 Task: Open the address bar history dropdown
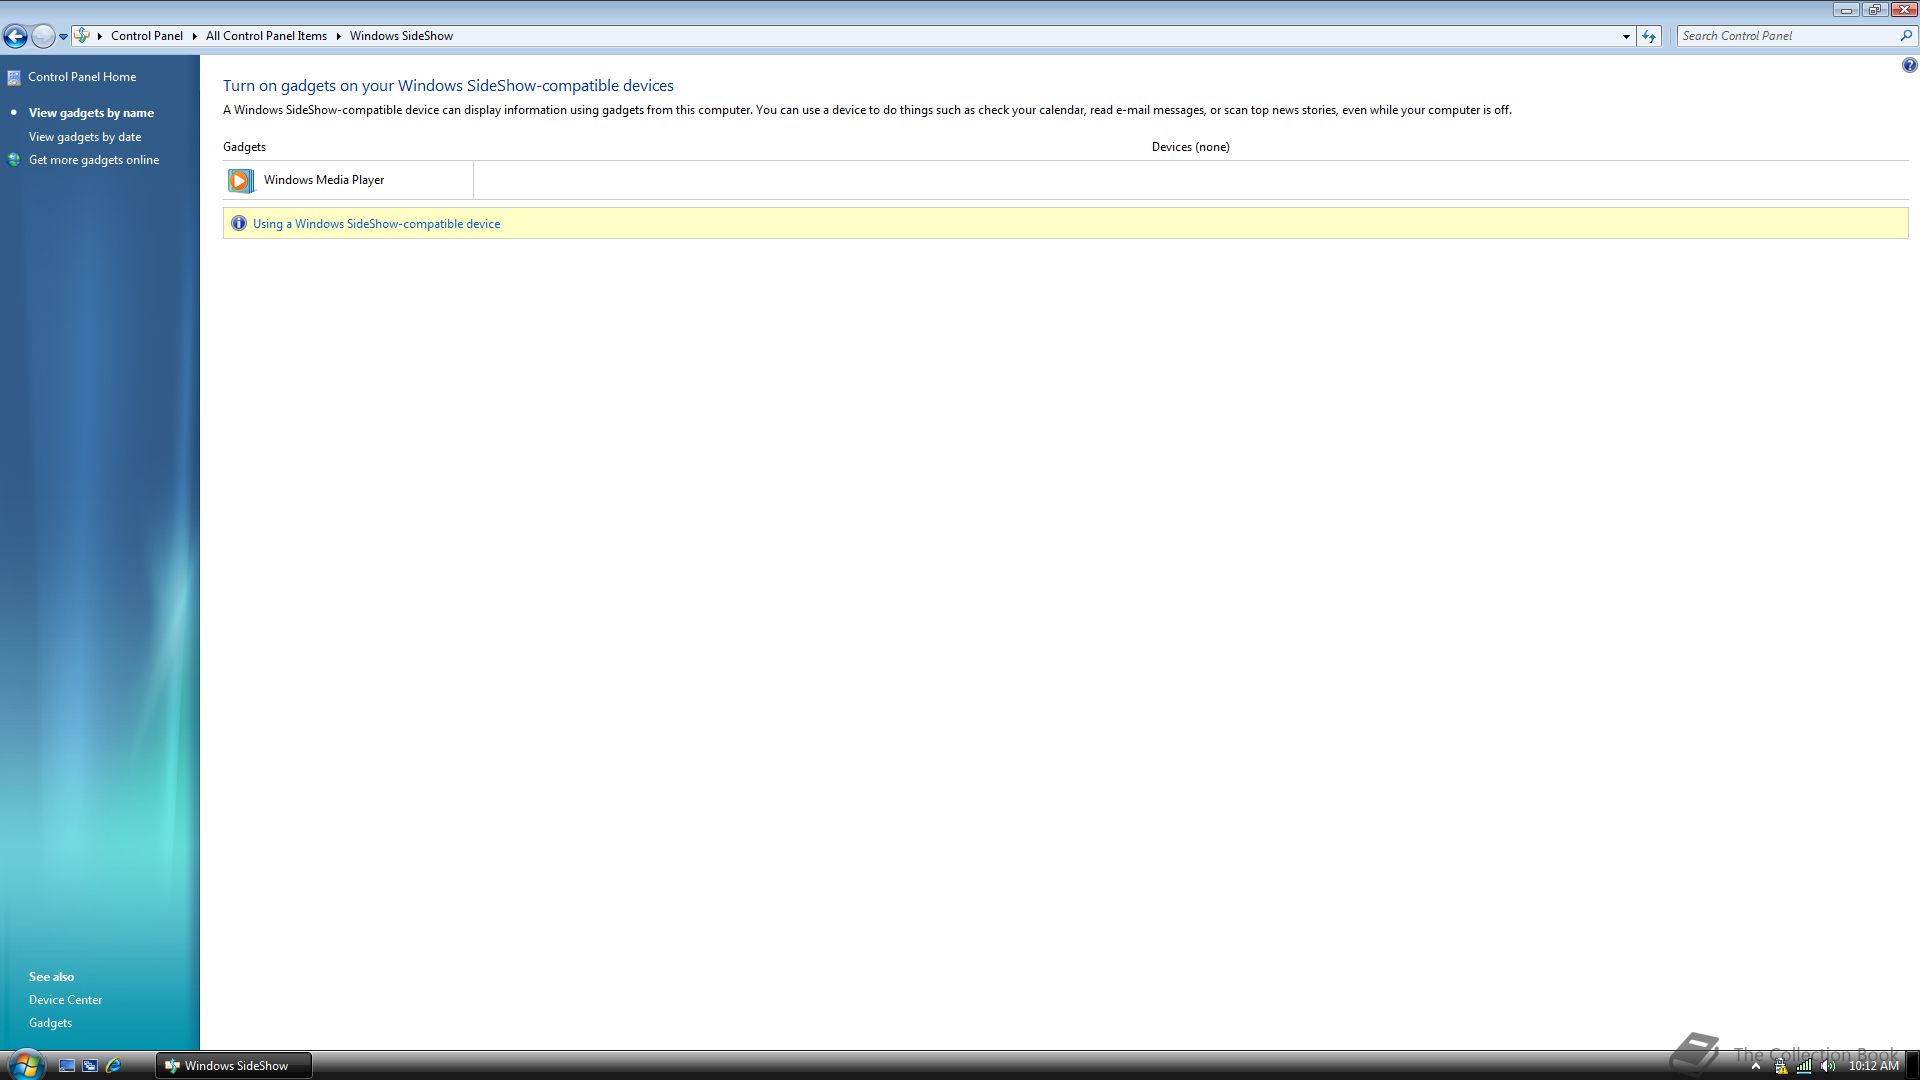(x=1626, y=36)
